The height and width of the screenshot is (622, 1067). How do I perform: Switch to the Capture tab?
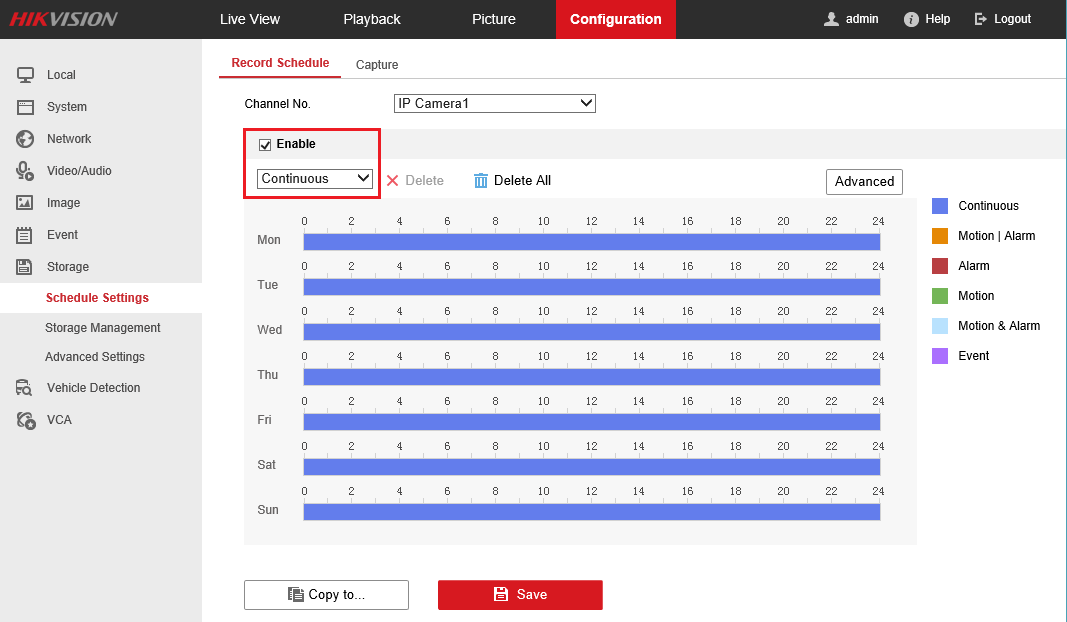(377, 65)
